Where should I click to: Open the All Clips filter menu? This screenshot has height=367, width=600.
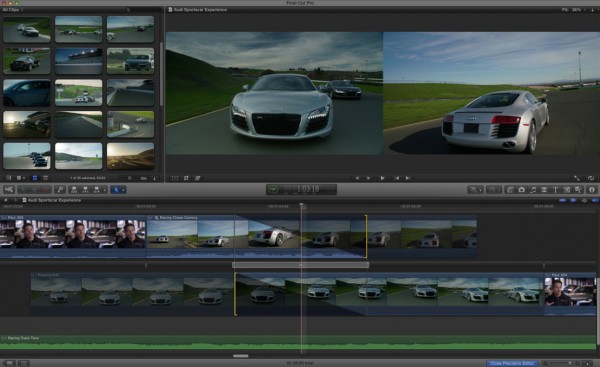12,10
